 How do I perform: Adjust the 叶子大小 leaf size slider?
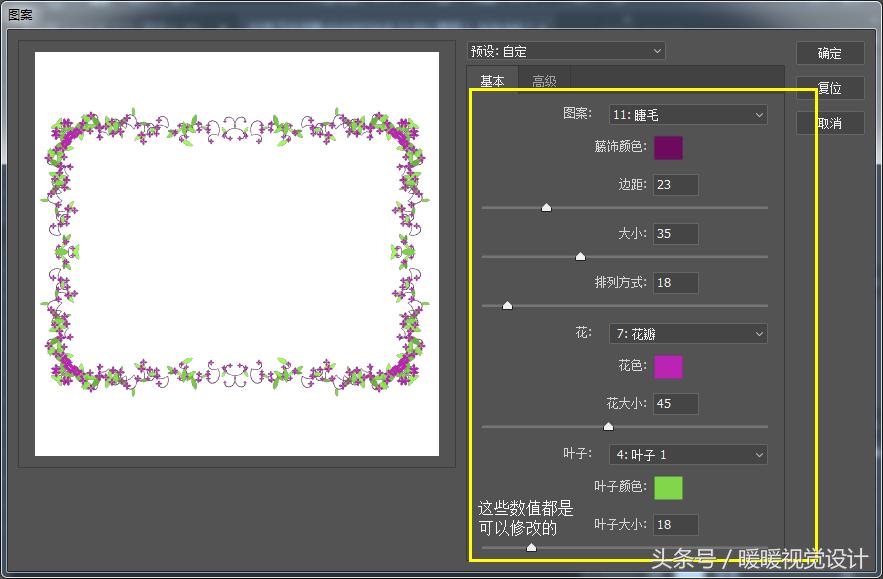click(x=531, y=547)
